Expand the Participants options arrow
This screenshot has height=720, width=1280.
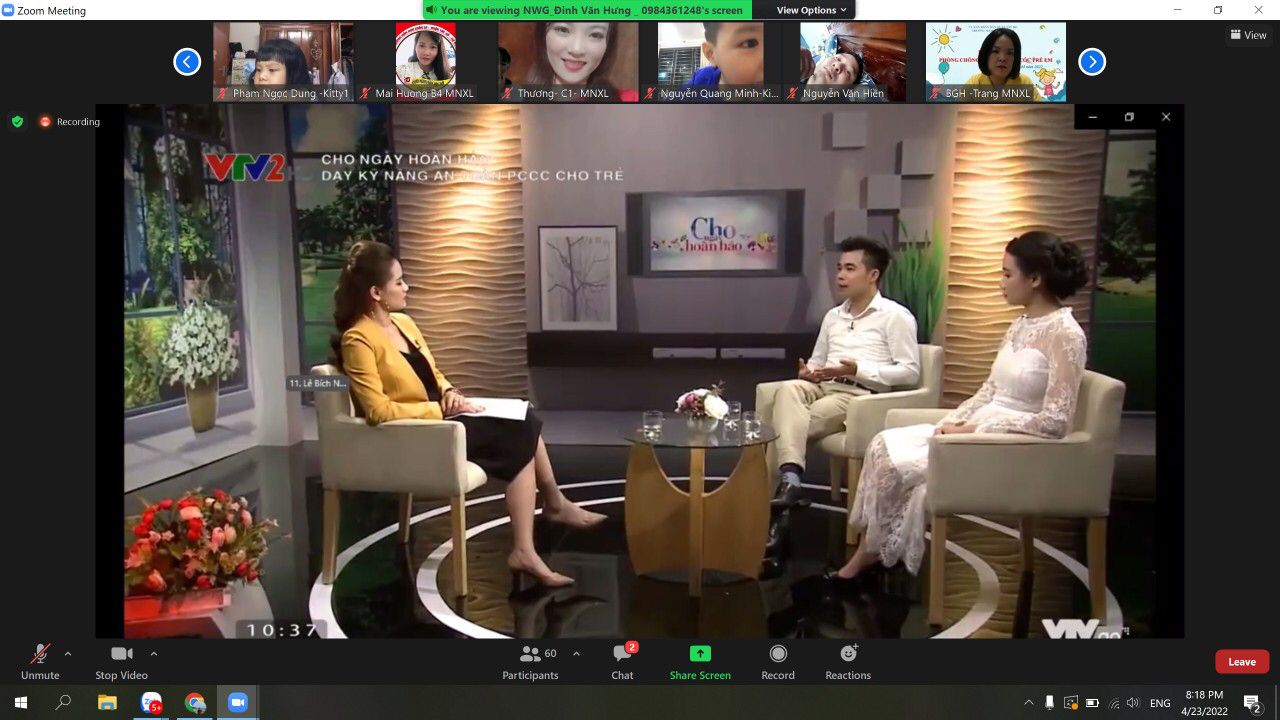point(576,654)
